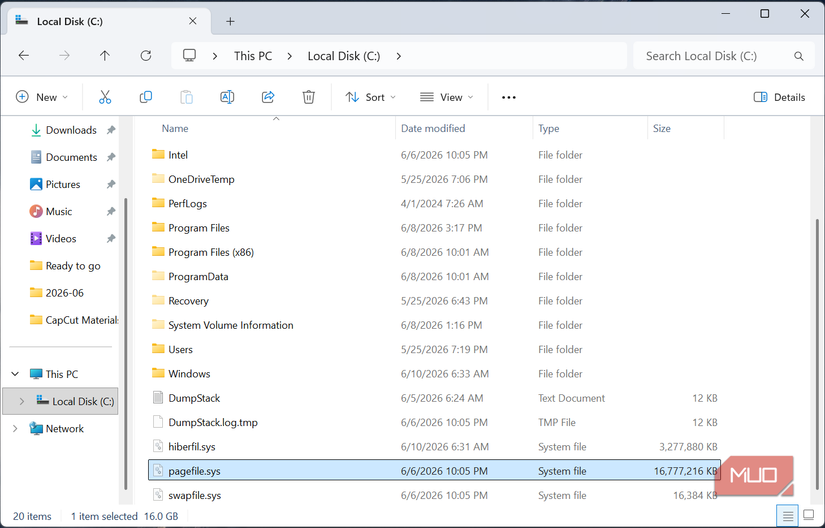
Task: Click the search magnifier icon
Action: 799,56
